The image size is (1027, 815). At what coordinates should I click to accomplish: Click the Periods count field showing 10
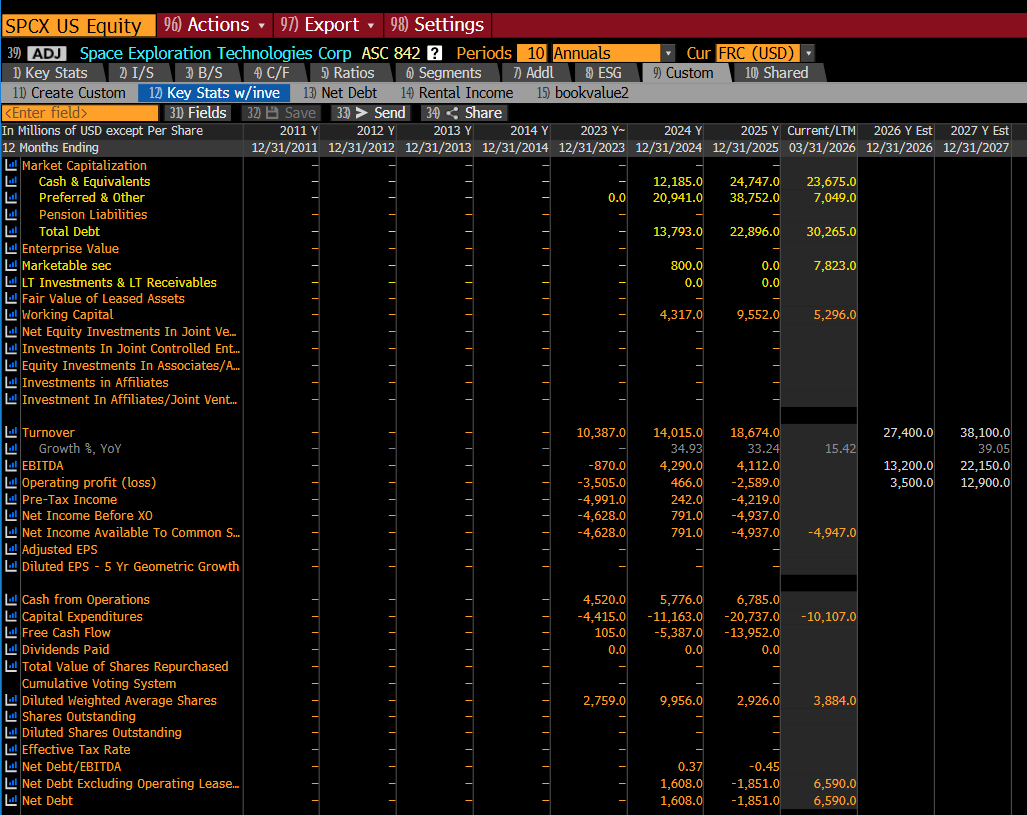[532, 53]
